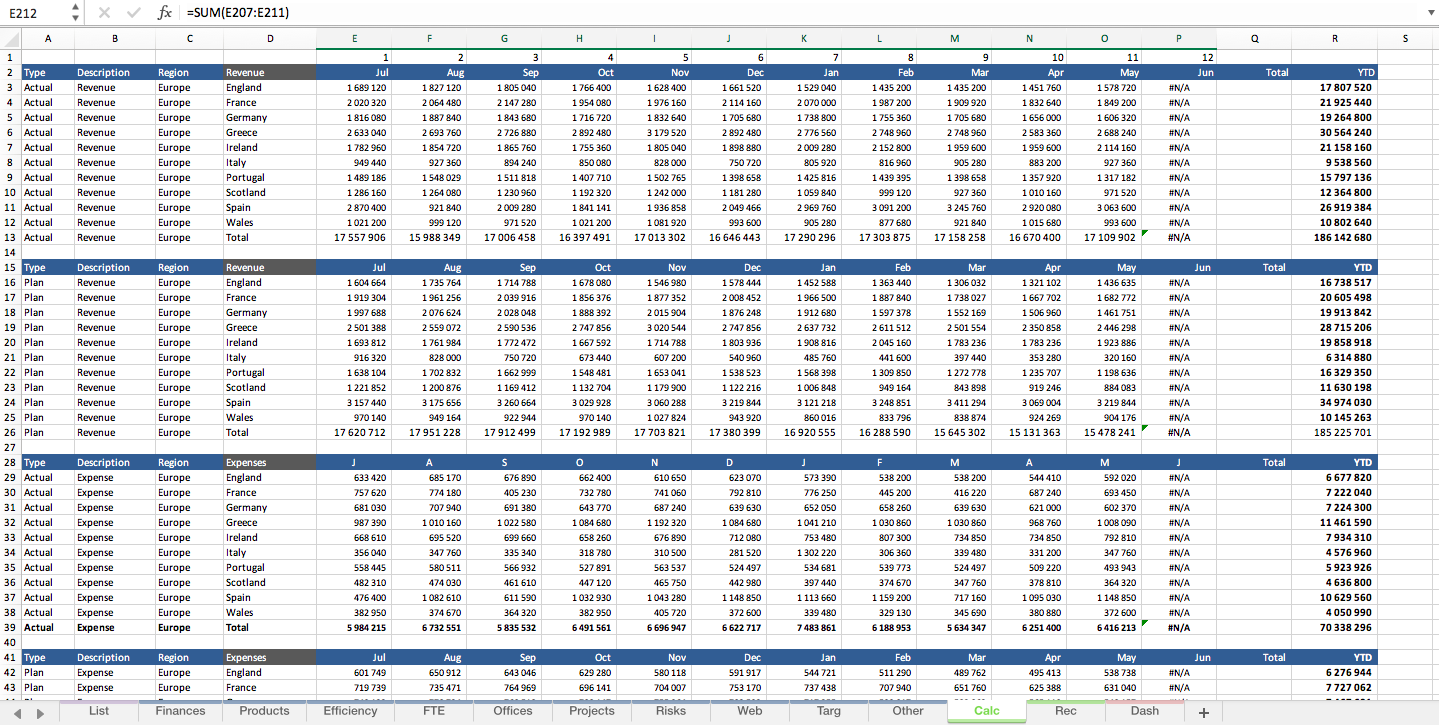The height and width of the screenshot is (725, 1439).
Task: Open the Efficiency sheet tab
Action: [x=349, y=711]
